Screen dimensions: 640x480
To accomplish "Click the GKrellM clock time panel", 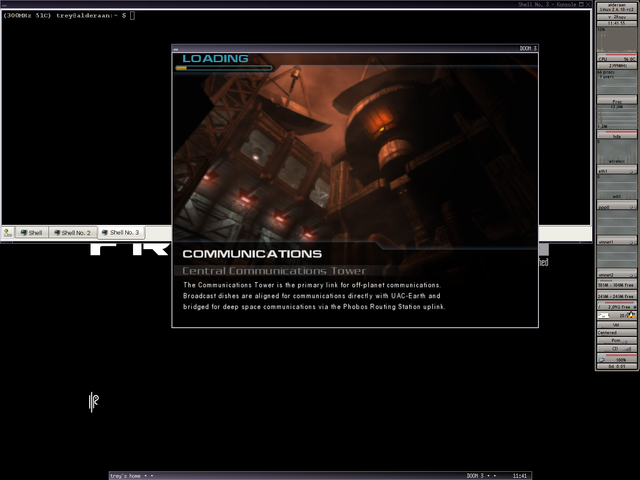I will click(x=617, y=23).
